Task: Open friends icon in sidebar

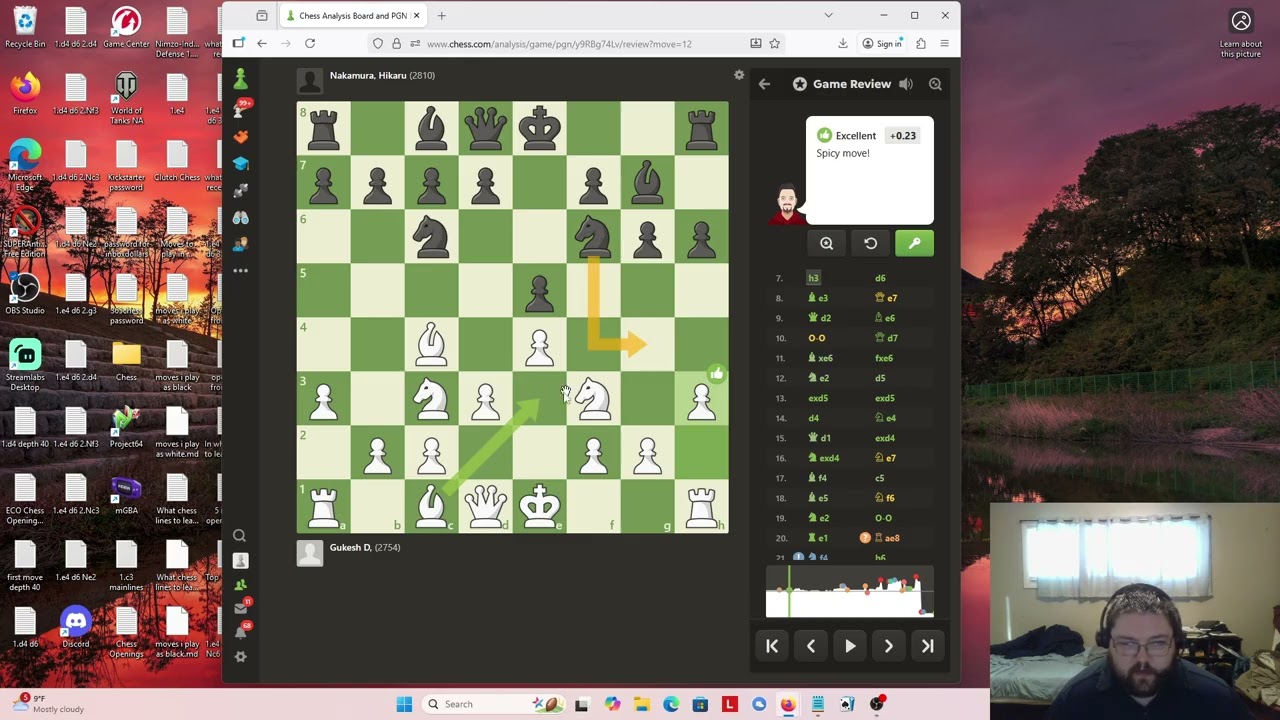Action: coord(240,584)
